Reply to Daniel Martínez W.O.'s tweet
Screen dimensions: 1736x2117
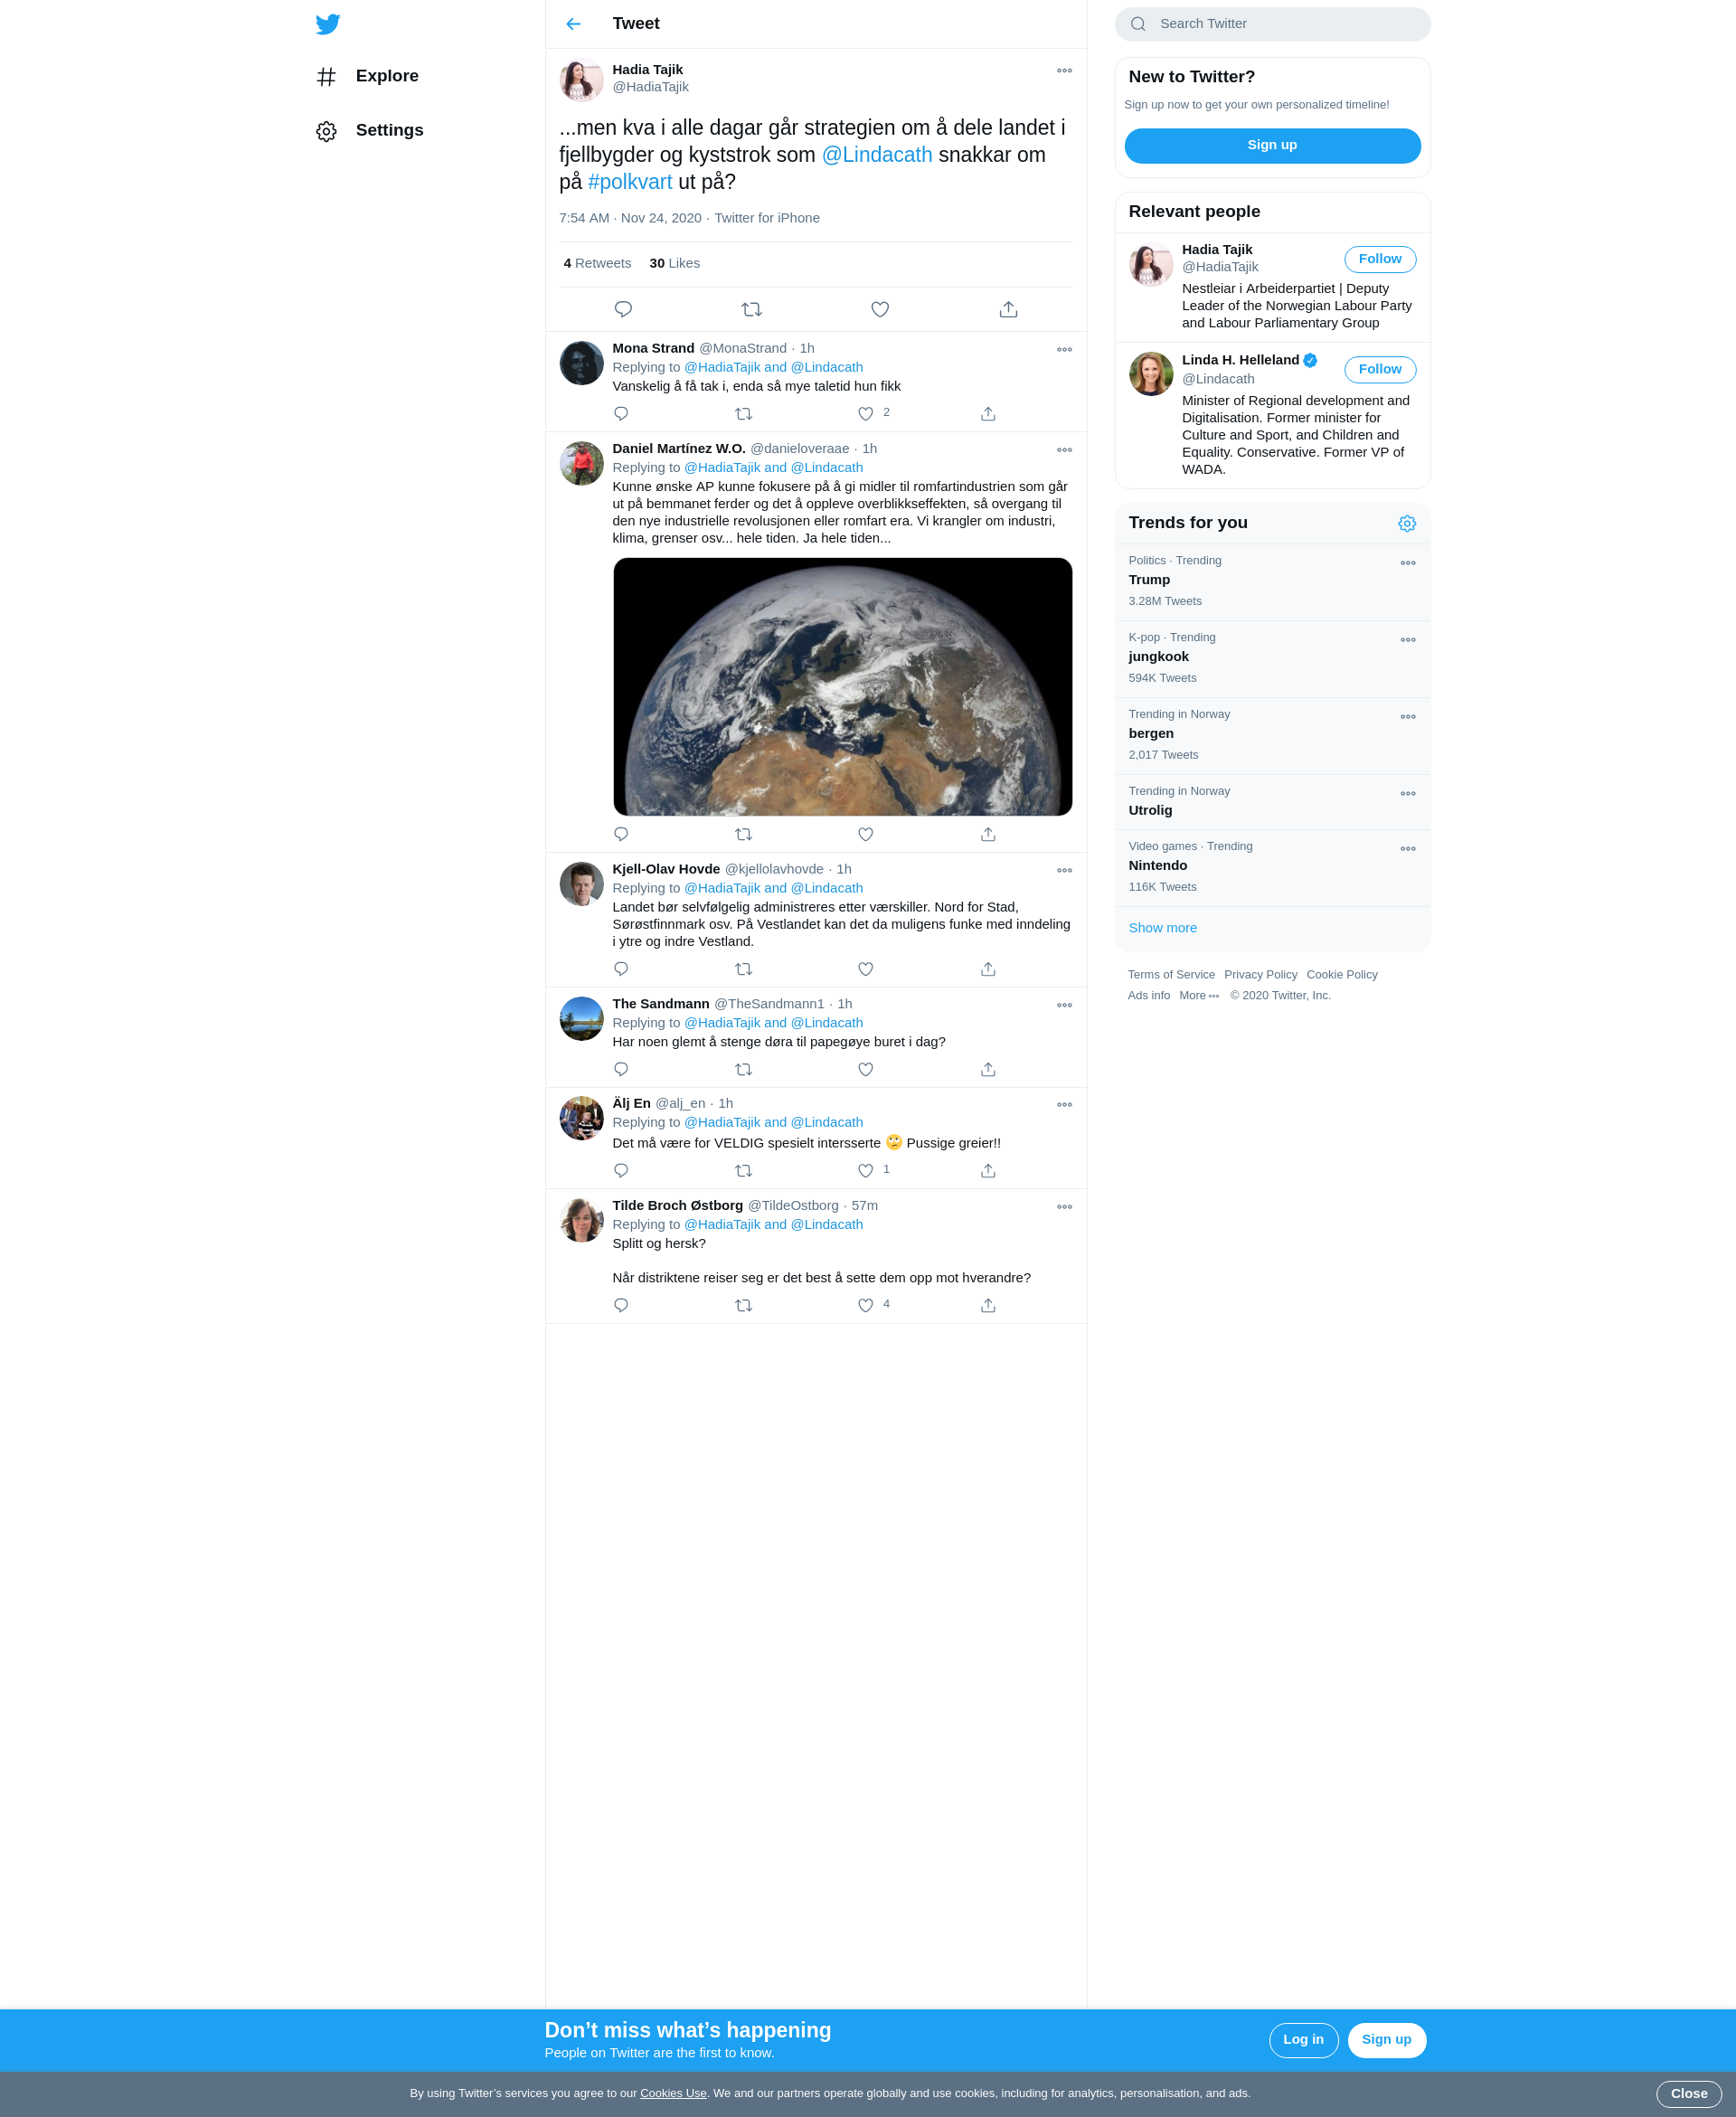621,834
